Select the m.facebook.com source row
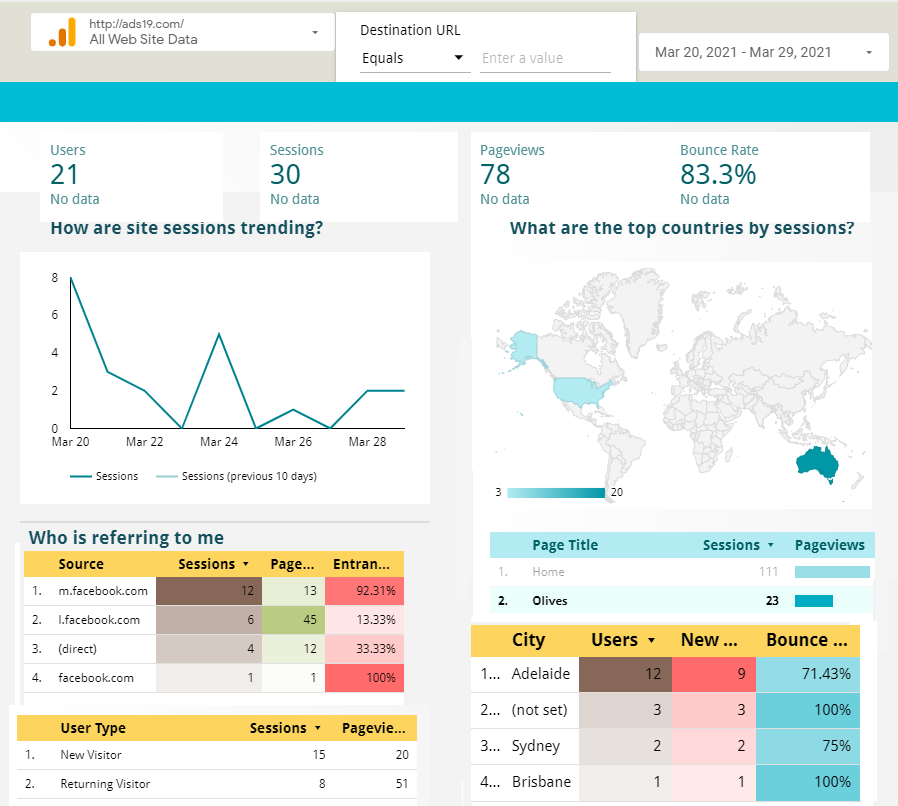898x806 pixels. click(x=103, y=591)
